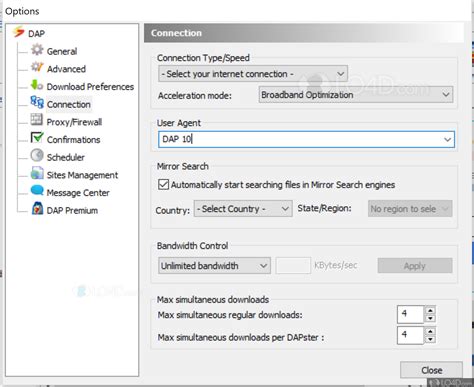Click the DAP Premium icon
The width and height of the screenshot is (474, 387).
(x=37, y=208)
